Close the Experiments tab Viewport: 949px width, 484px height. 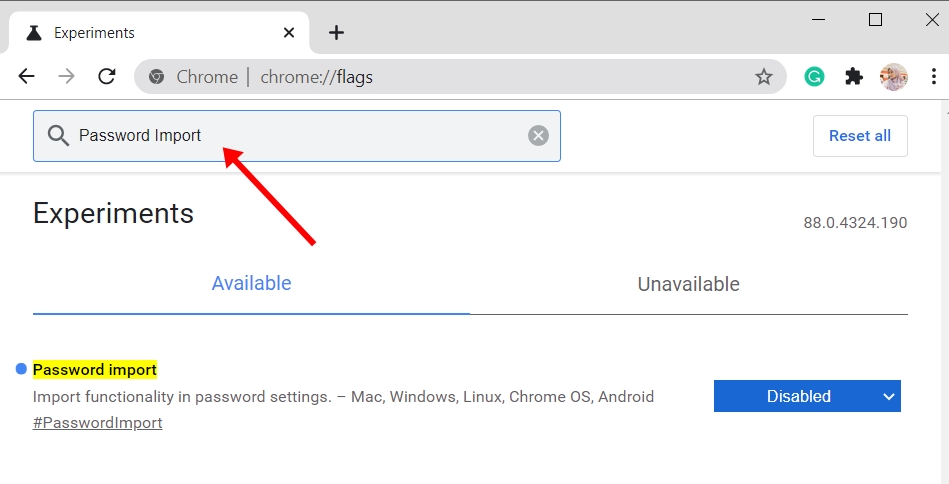pos(289,33)
